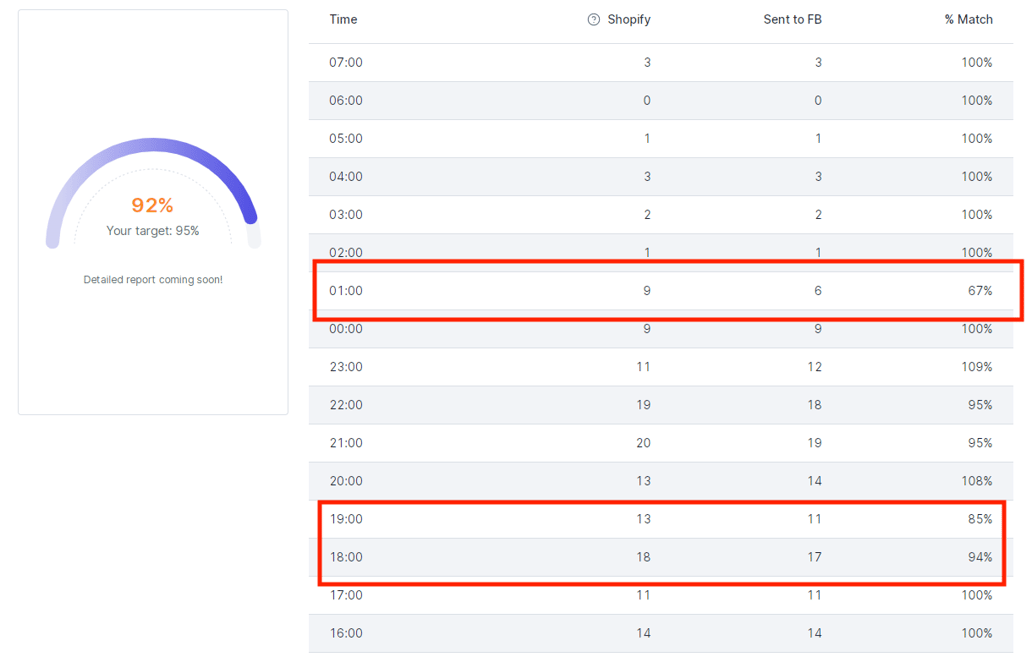1032x657 pixels.
Task: Click Sent to FB value 6 at 01:00
Action: tap(818, 291)
